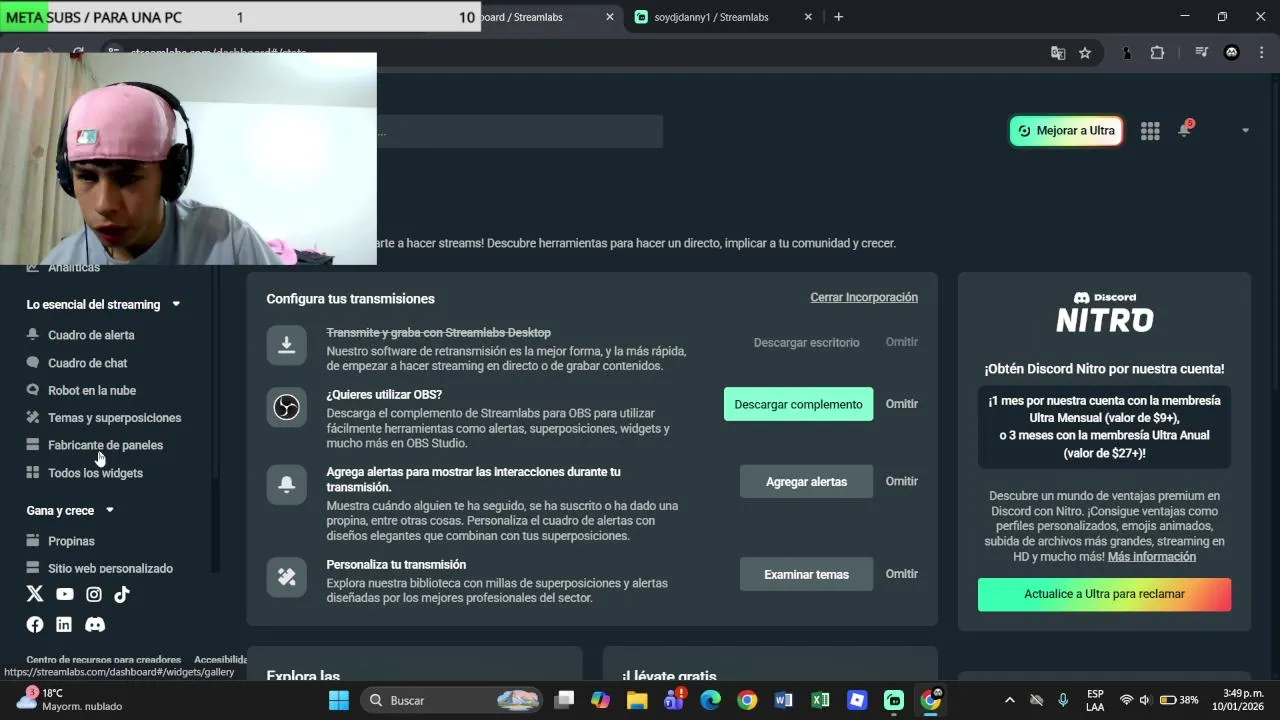Open Sitio web personalizado in sidebar
This screenshot has height=720, width=1280.
[110, 568]
